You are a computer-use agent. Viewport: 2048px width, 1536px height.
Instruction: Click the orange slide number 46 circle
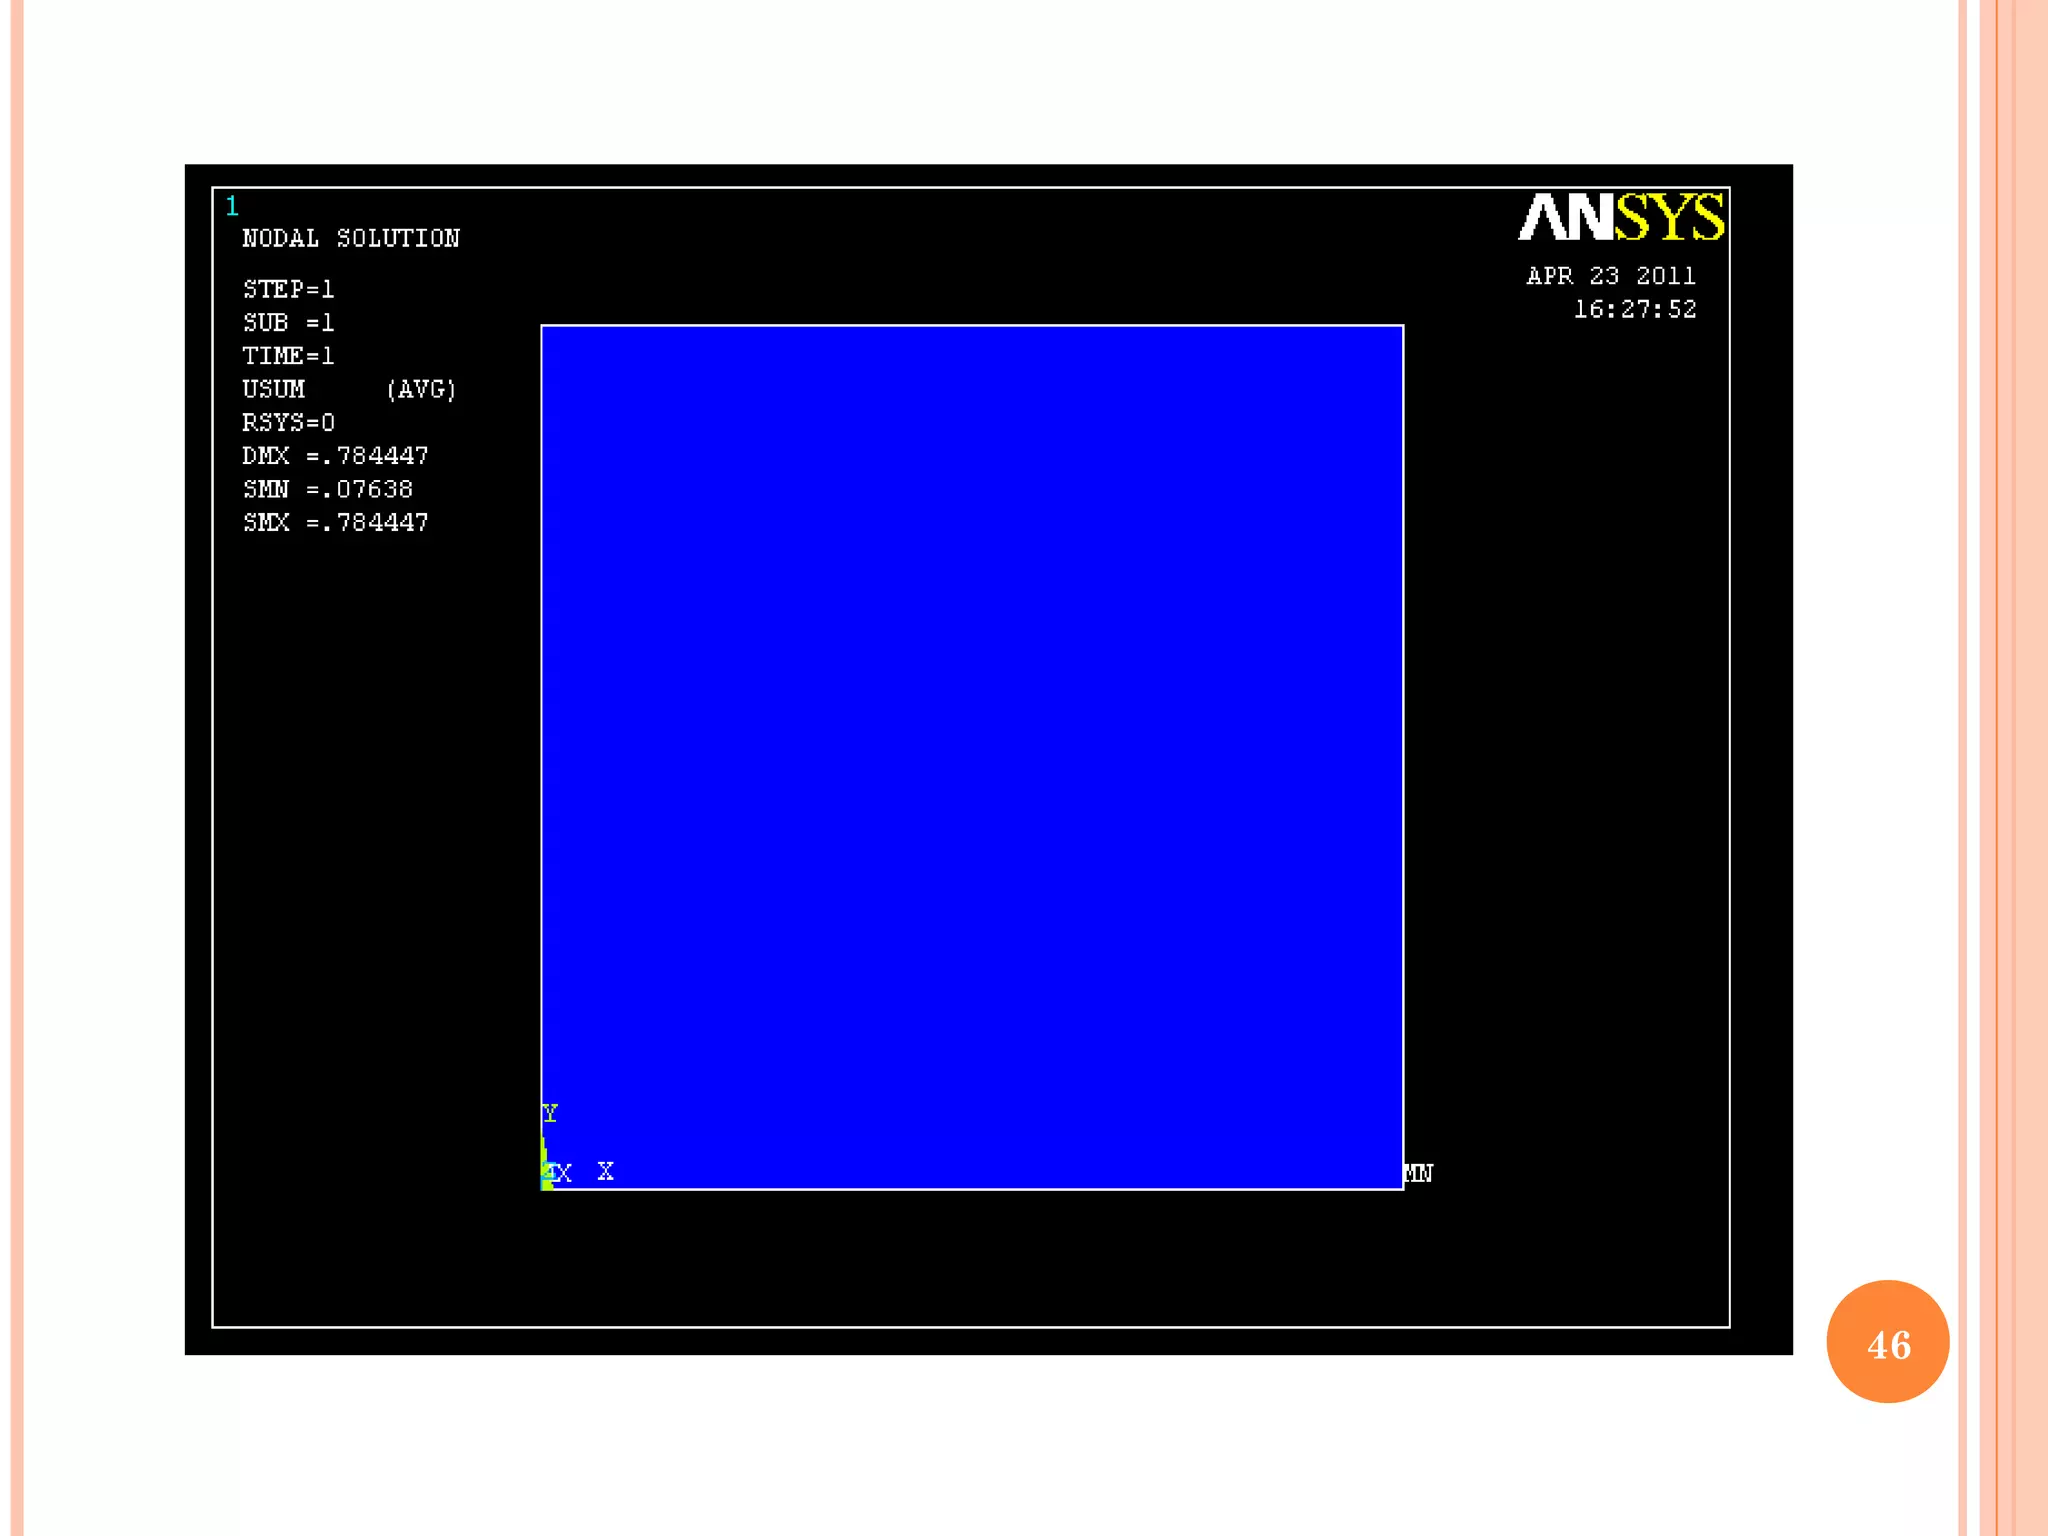(x=1887, y=1341)
